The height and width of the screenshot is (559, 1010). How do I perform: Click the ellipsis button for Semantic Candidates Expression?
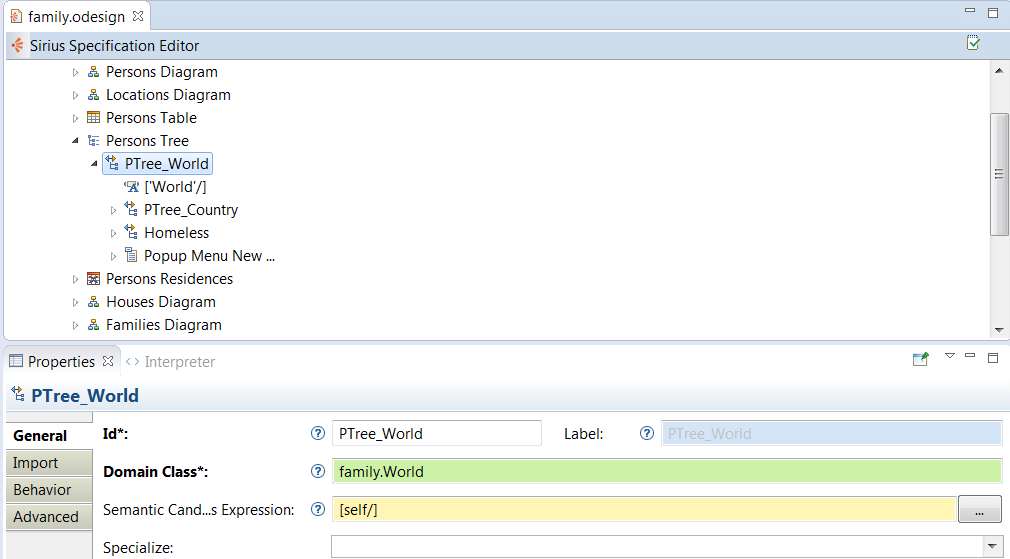coord(980,510)
